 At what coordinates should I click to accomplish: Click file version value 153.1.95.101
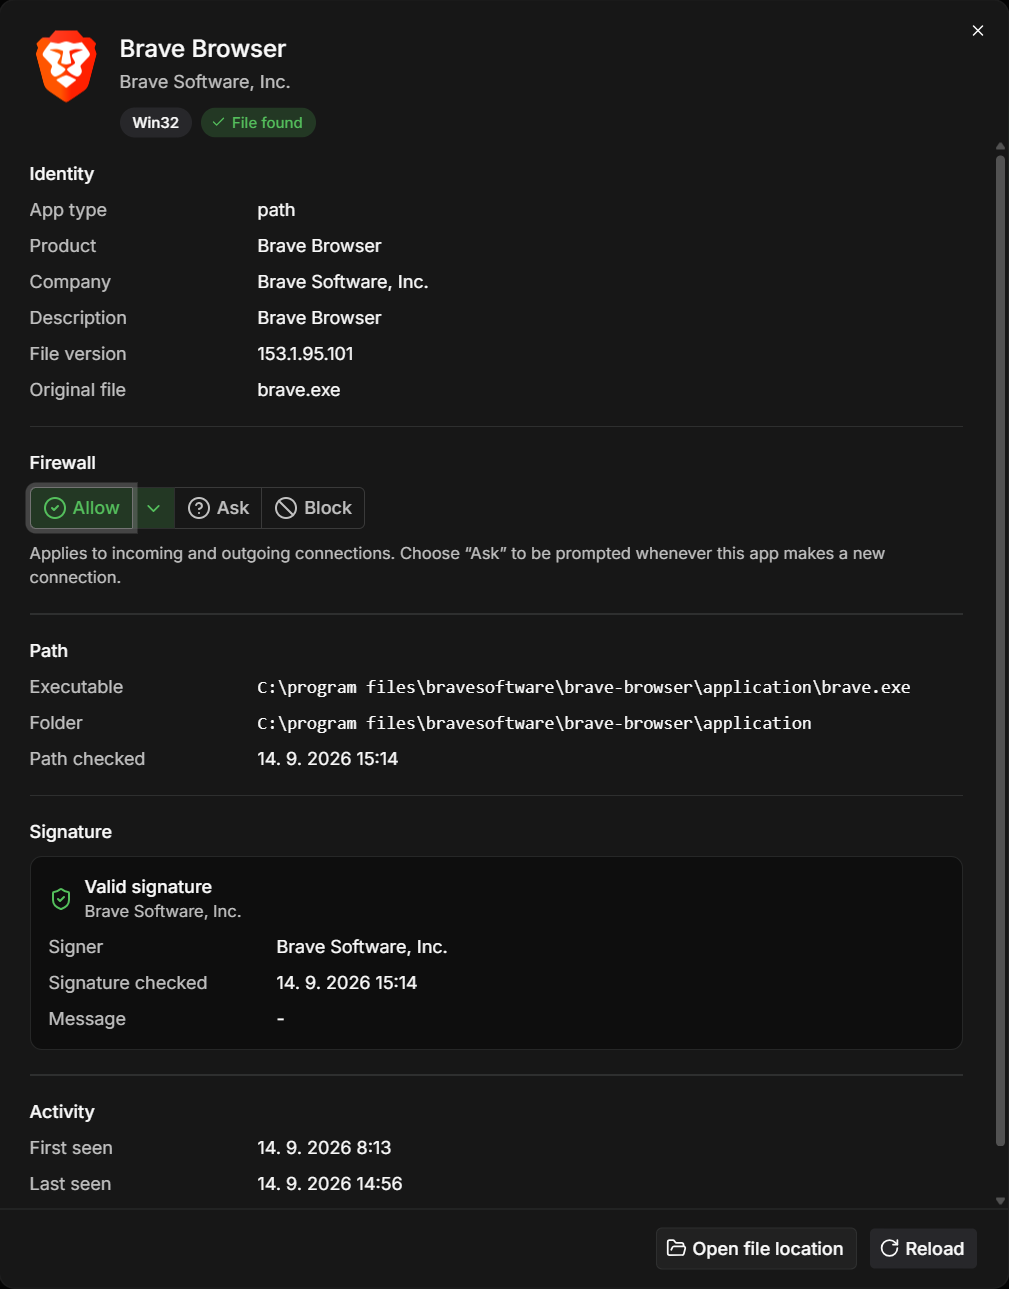point(305,354)
